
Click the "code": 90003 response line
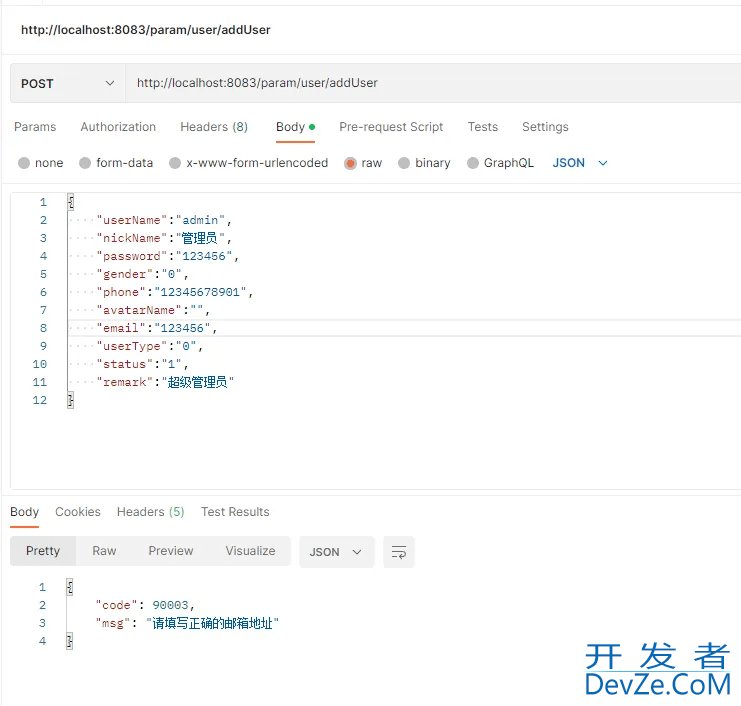coord(145,605)
